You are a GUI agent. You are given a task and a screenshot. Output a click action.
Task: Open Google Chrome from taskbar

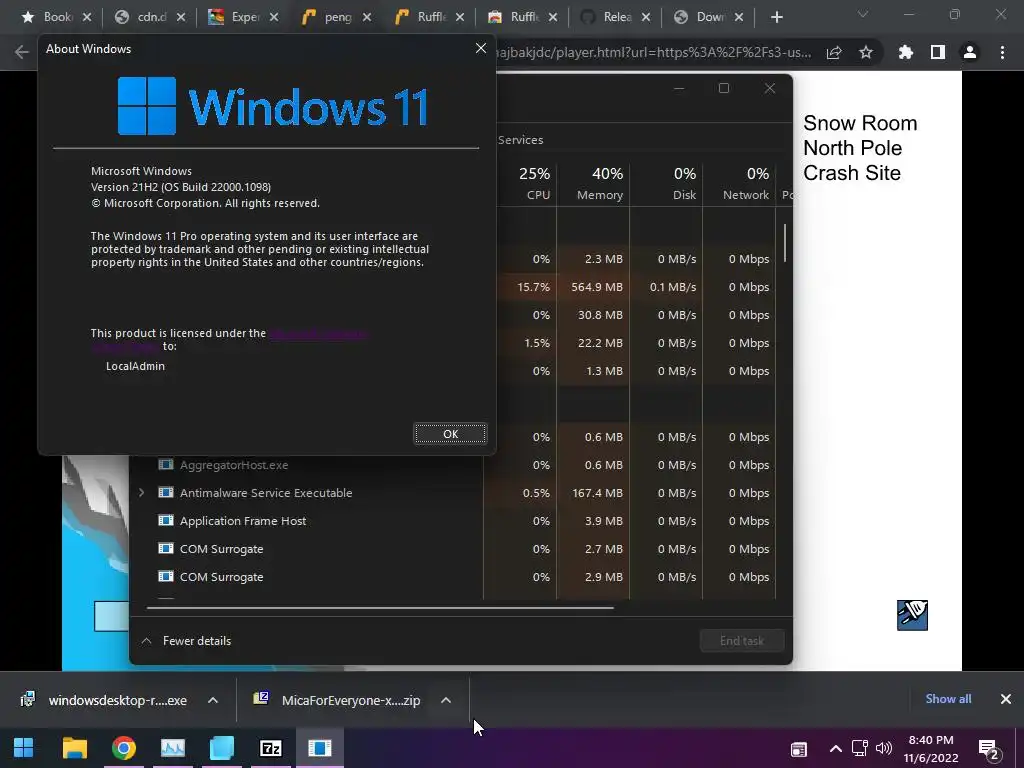click(x=123, y=748)
